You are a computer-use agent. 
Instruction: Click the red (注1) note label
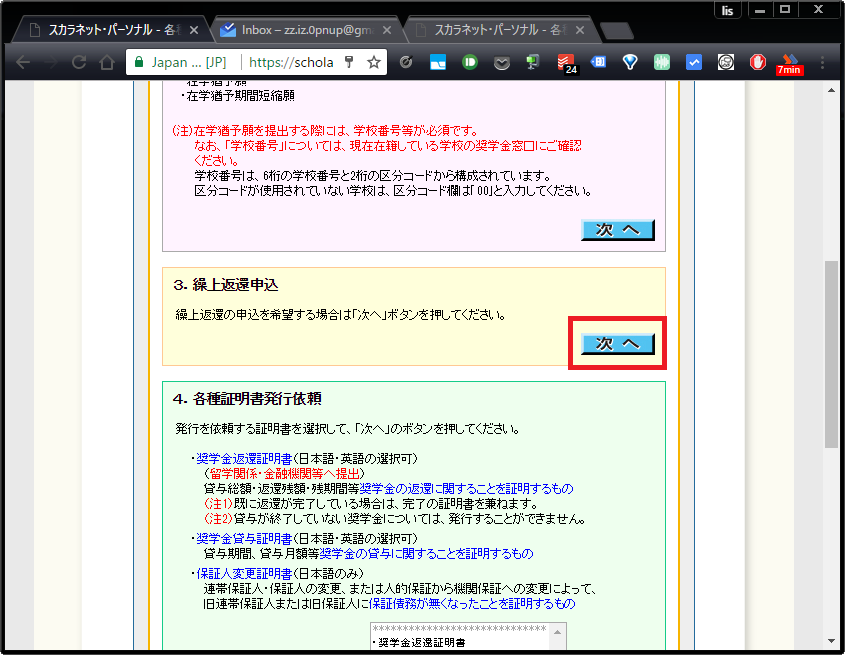point(218,504)
